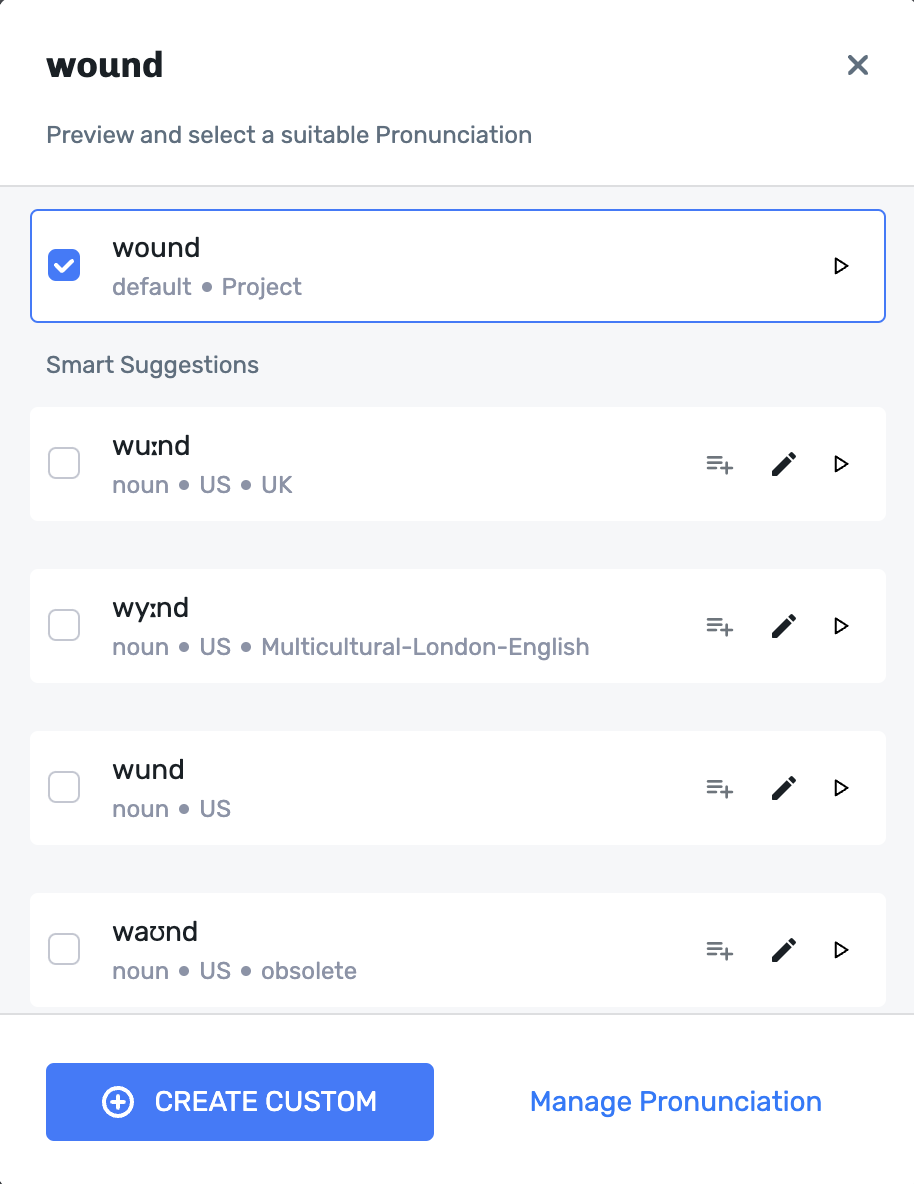914x1184 pixels.
Task: Select the wyːnd pronunciation checkbox
Action: coord(65,626)
